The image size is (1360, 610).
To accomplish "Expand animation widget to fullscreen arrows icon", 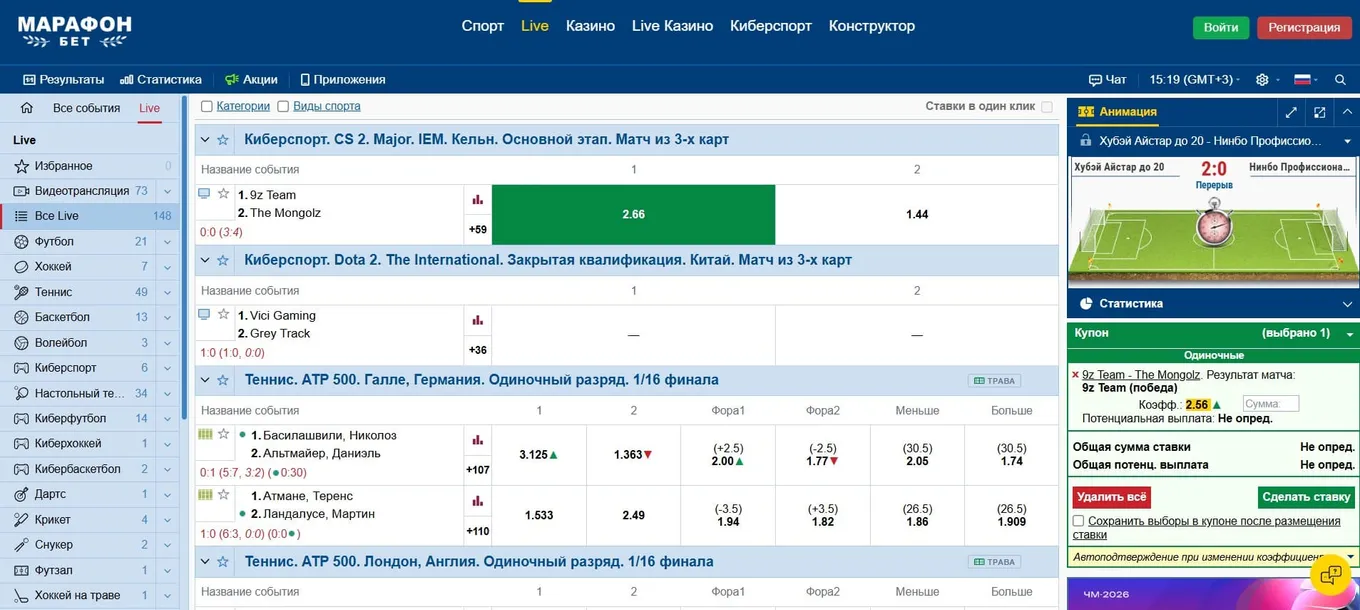I will pos(1291,112).
